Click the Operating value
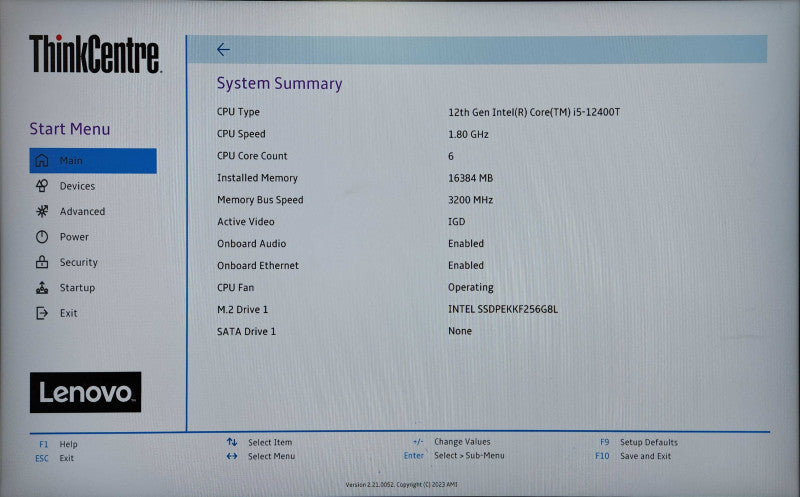Image resolution: width=800 pixels, height=497 pixels. [471, 287]
